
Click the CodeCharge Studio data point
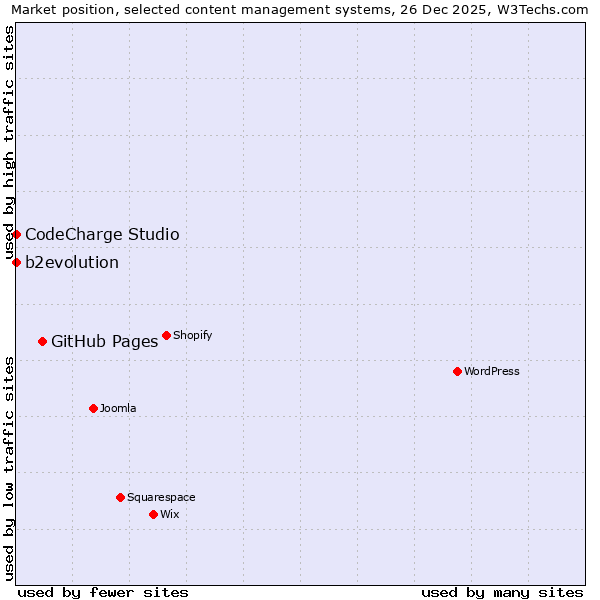coord(16,234)
